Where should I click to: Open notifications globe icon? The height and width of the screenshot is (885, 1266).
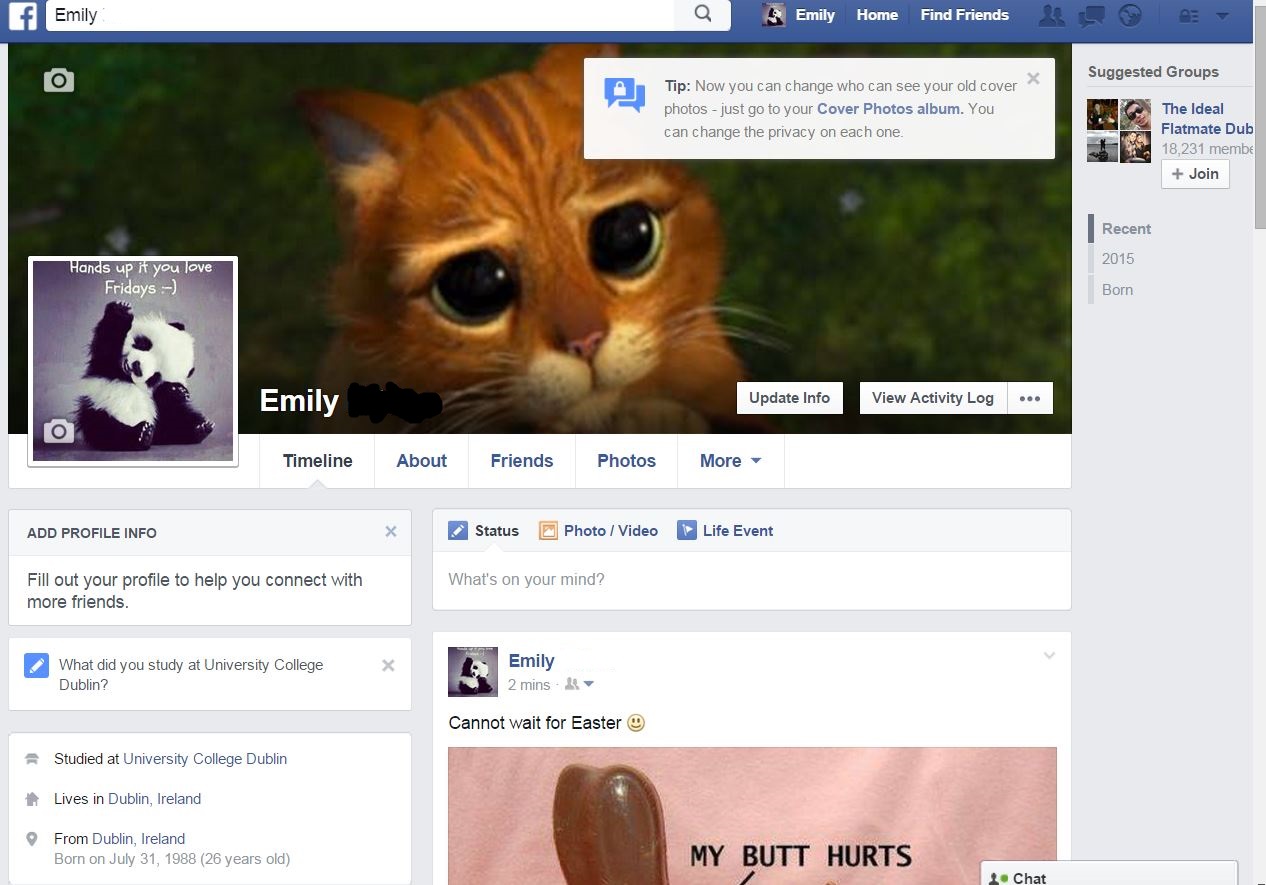coord(1130,15)
